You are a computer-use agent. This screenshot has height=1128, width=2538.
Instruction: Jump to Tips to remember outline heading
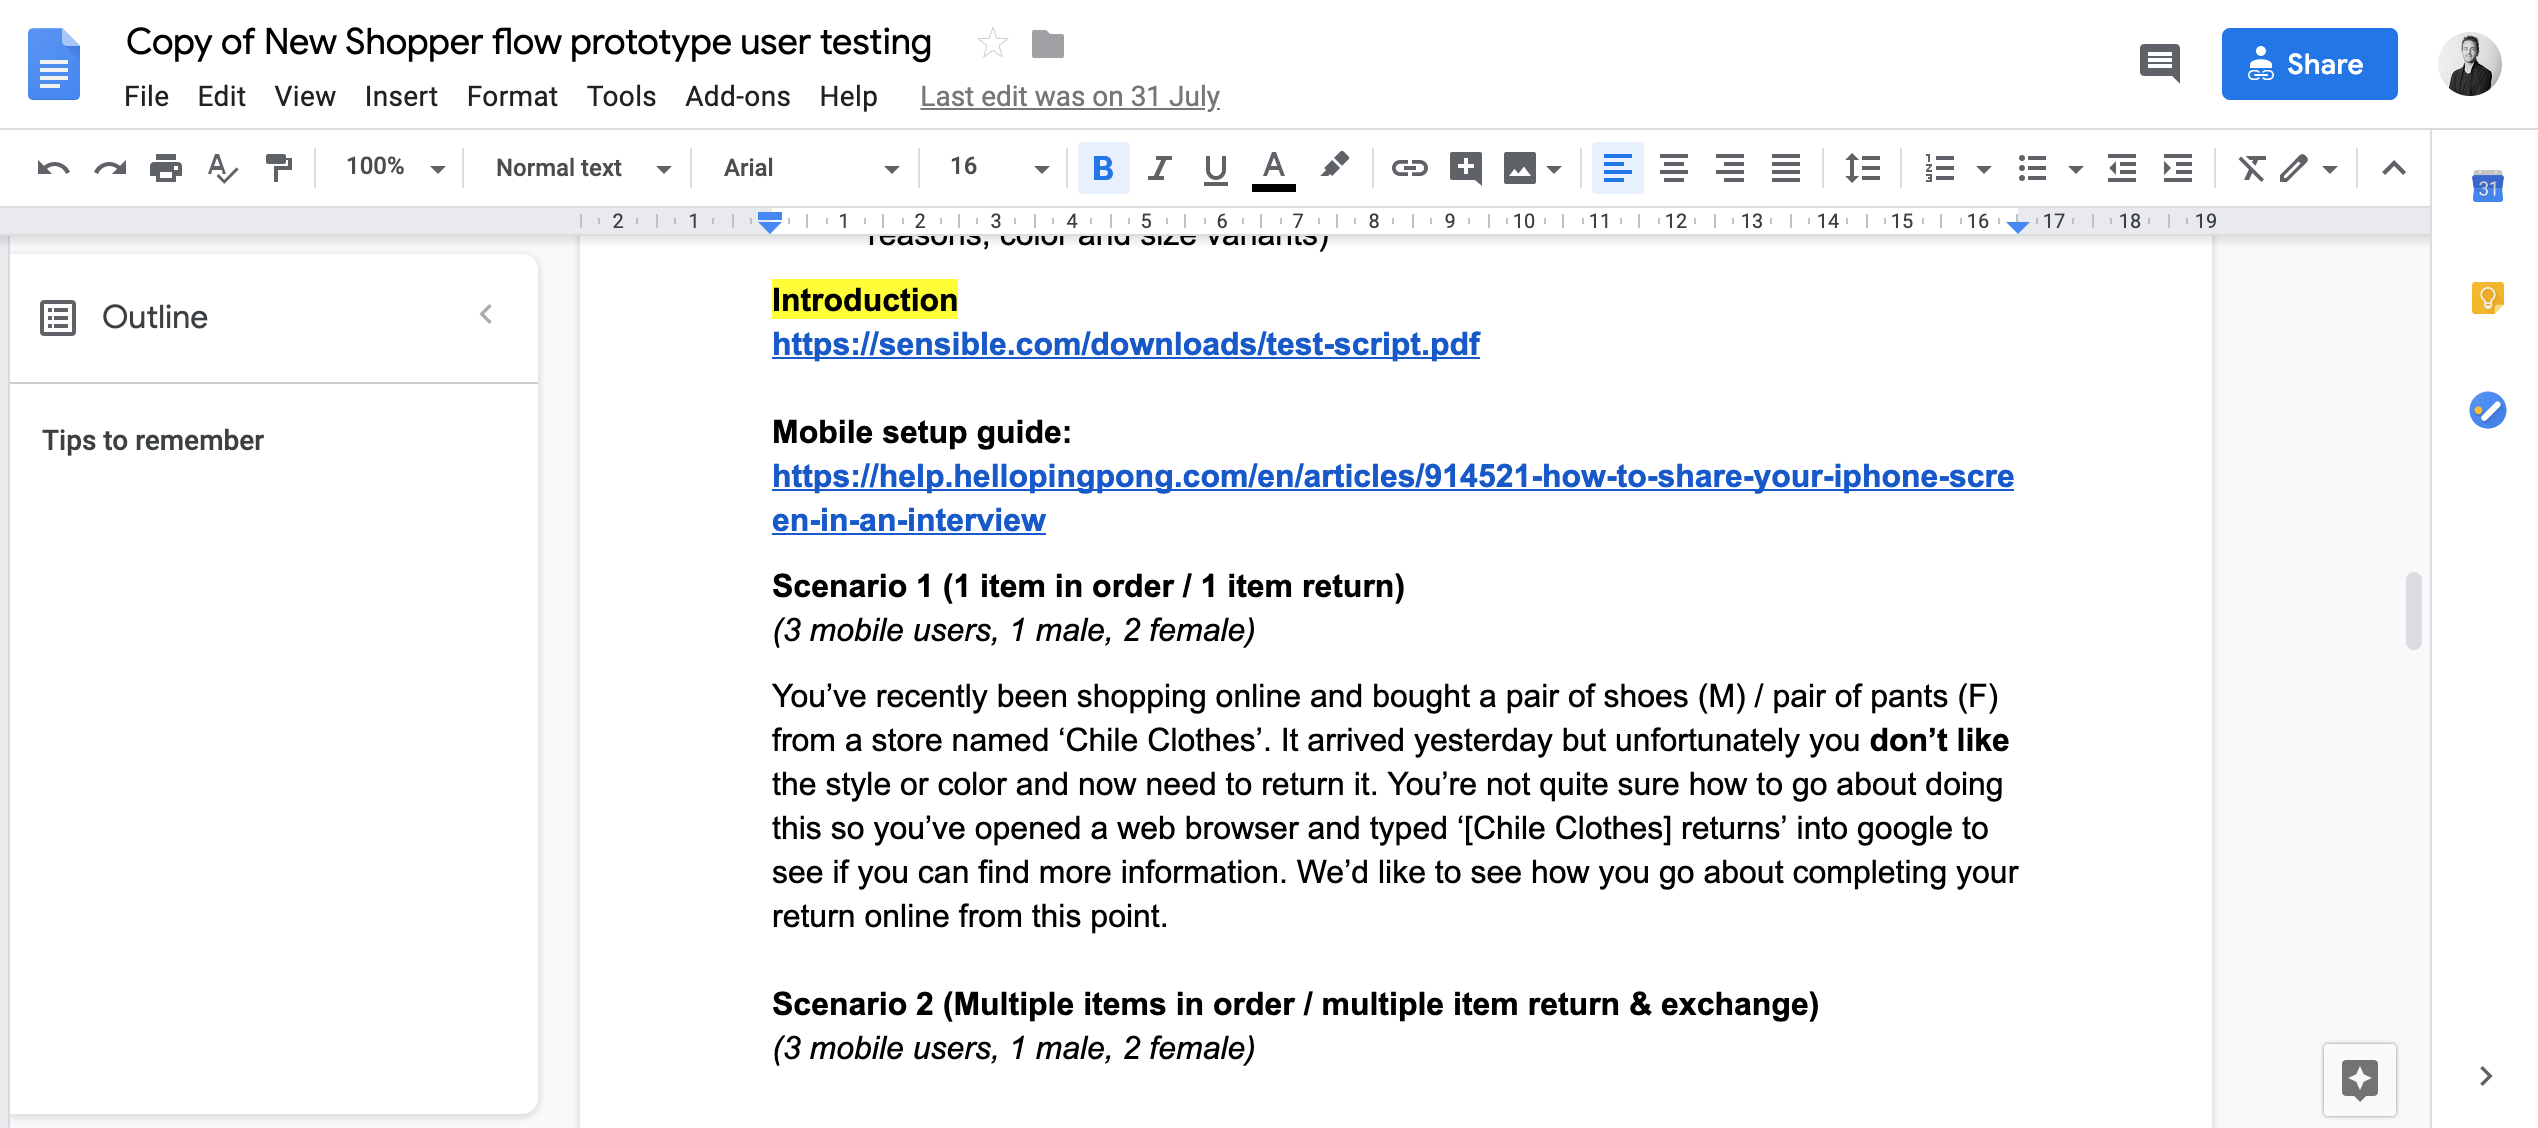pos(153,441)
